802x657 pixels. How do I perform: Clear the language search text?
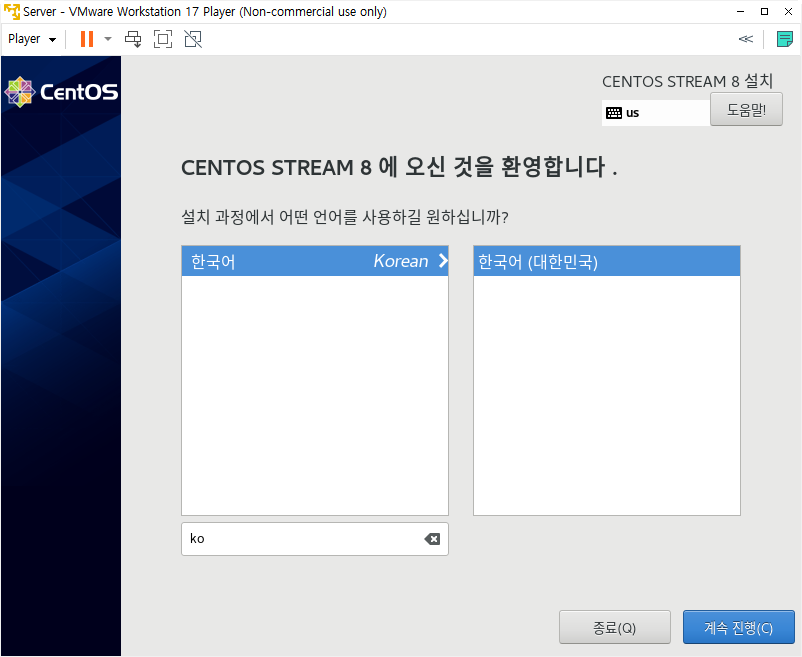[432, 539]
